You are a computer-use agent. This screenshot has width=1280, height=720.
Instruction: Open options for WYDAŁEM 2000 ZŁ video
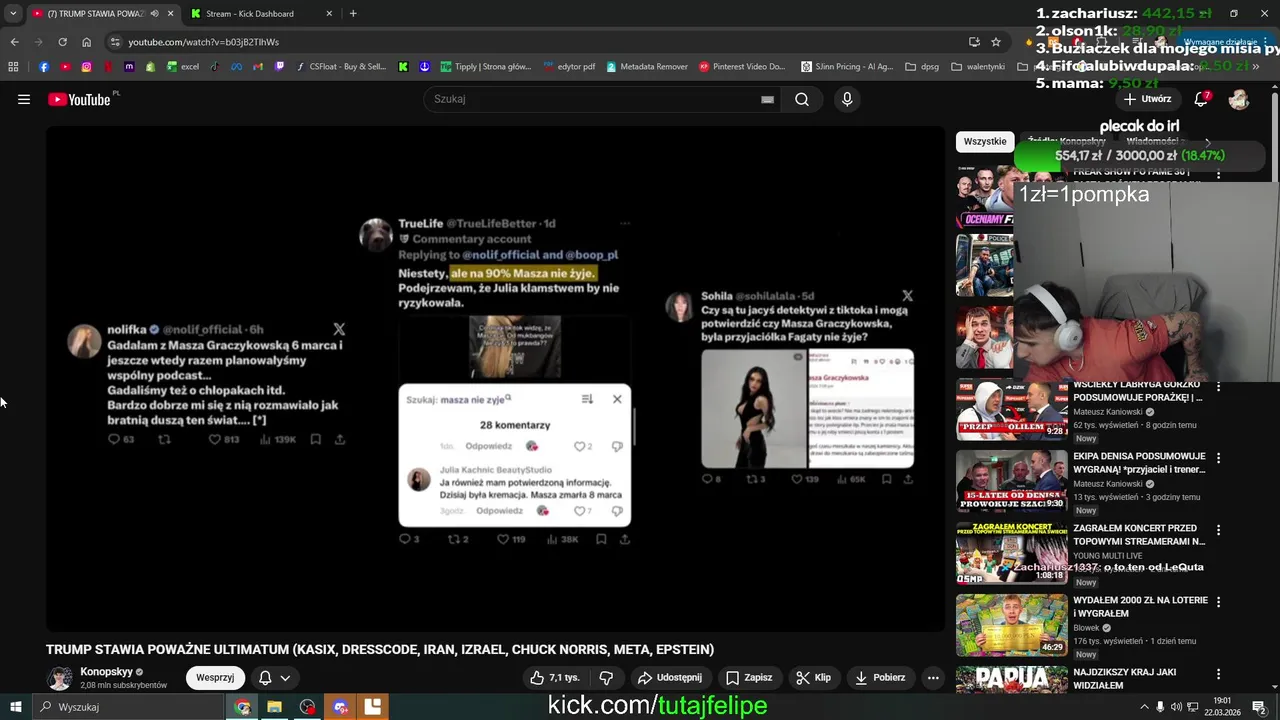click(1218, 601)
